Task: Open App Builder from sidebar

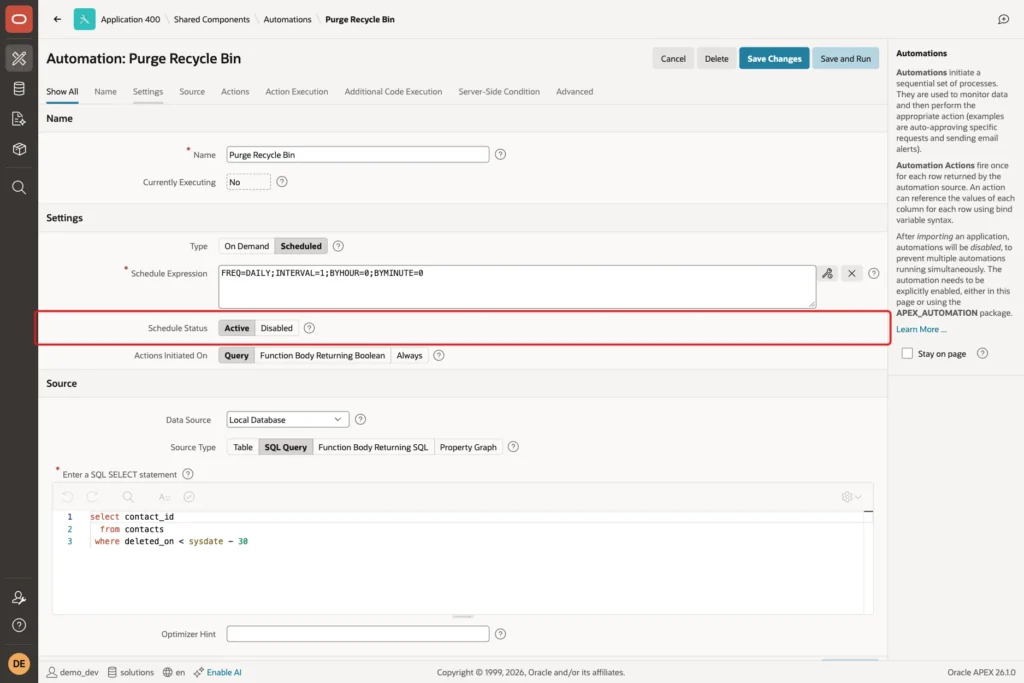Action: (x=19, y=58)
